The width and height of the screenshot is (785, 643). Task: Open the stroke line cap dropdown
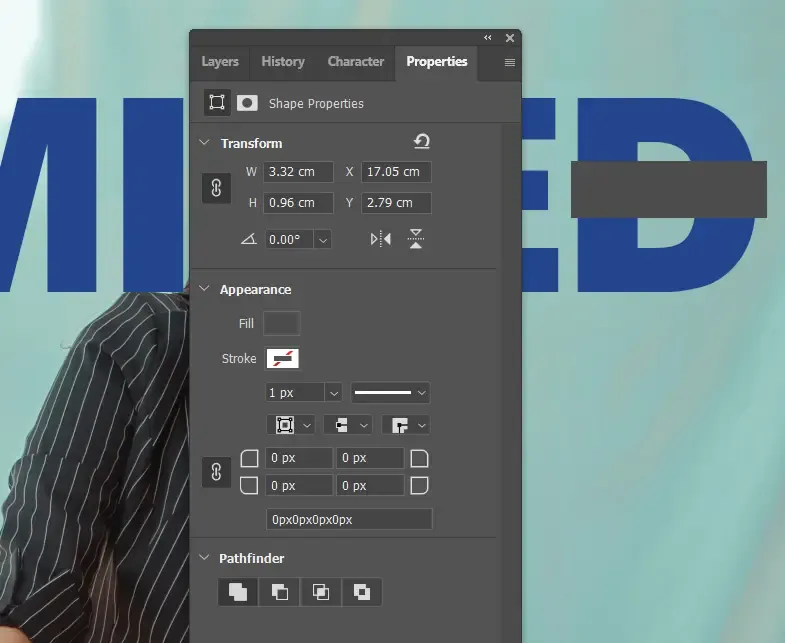(x=348, y=425)
